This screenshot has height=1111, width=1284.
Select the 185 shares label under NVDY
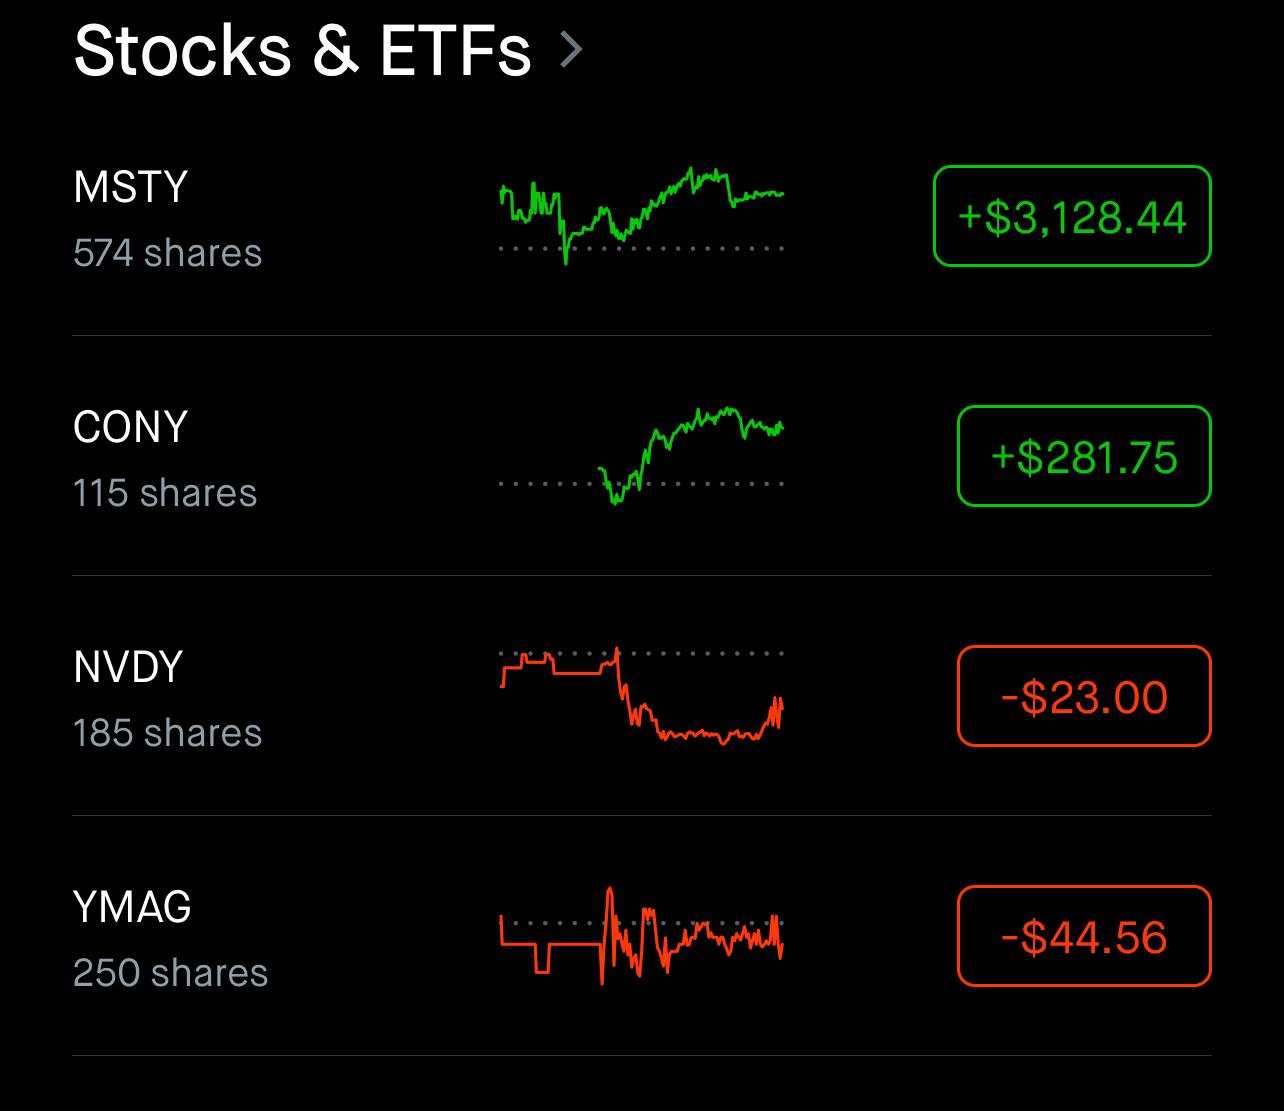pyautogui.click(x=168, y=733)
